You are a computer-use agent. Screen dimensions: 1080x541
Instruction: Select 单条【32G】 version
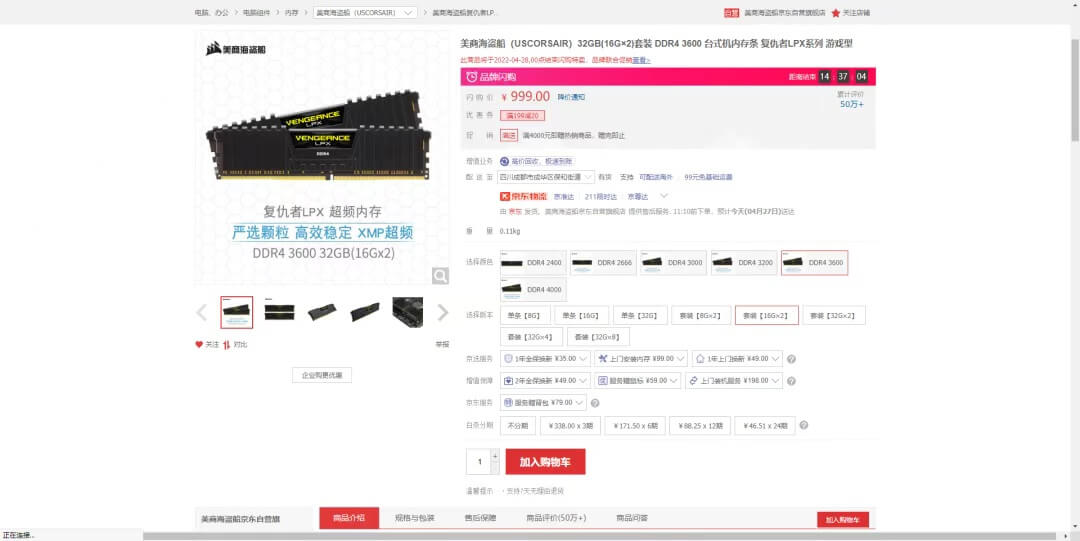click(640, 315)
